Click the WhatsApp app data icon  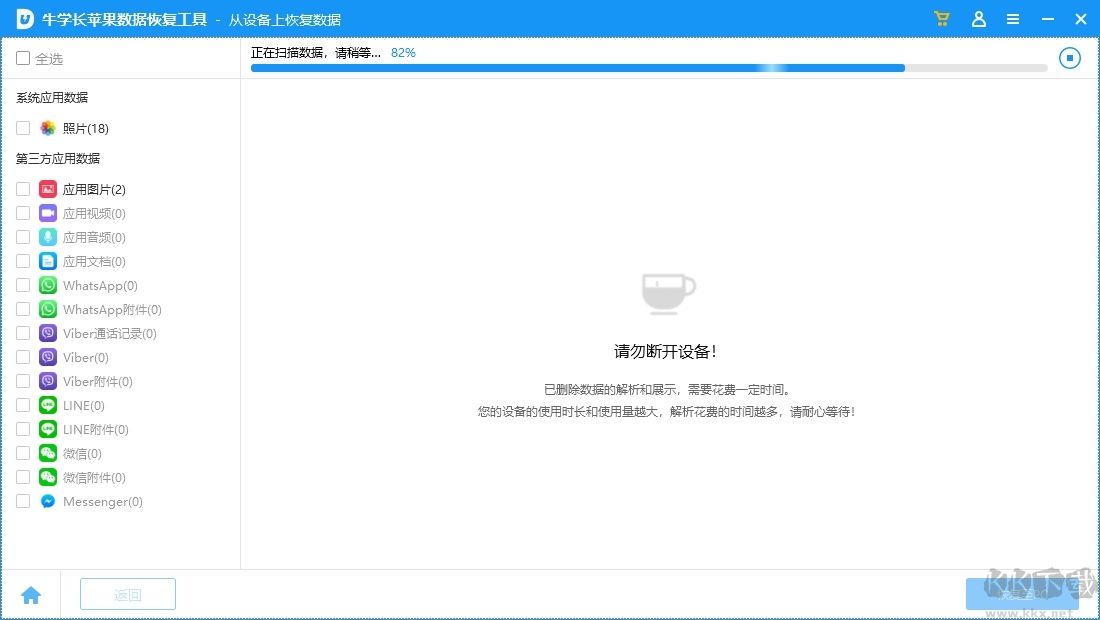click(x=47, y=285)
